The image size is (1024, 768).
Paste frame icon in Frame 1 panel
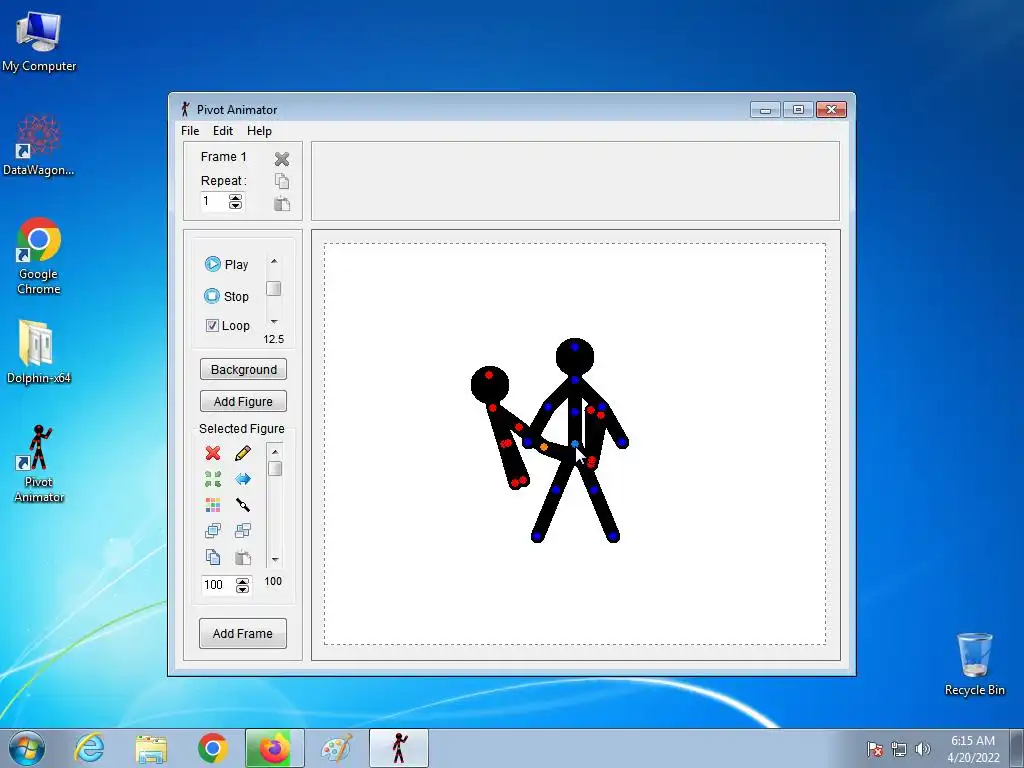pyautogui.click(x=282, y=204)
